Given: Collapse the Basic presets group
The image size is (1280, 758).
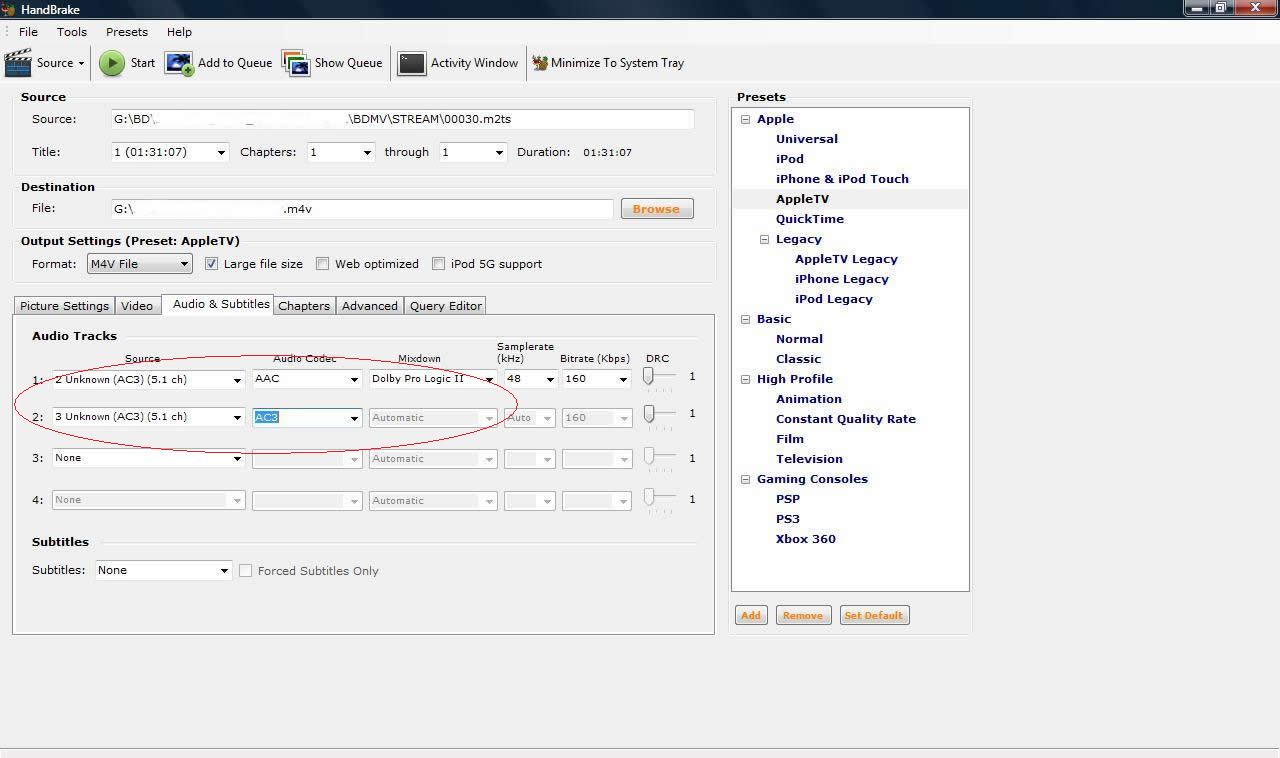Looking at the screenshot, I should tap(745, 319).
